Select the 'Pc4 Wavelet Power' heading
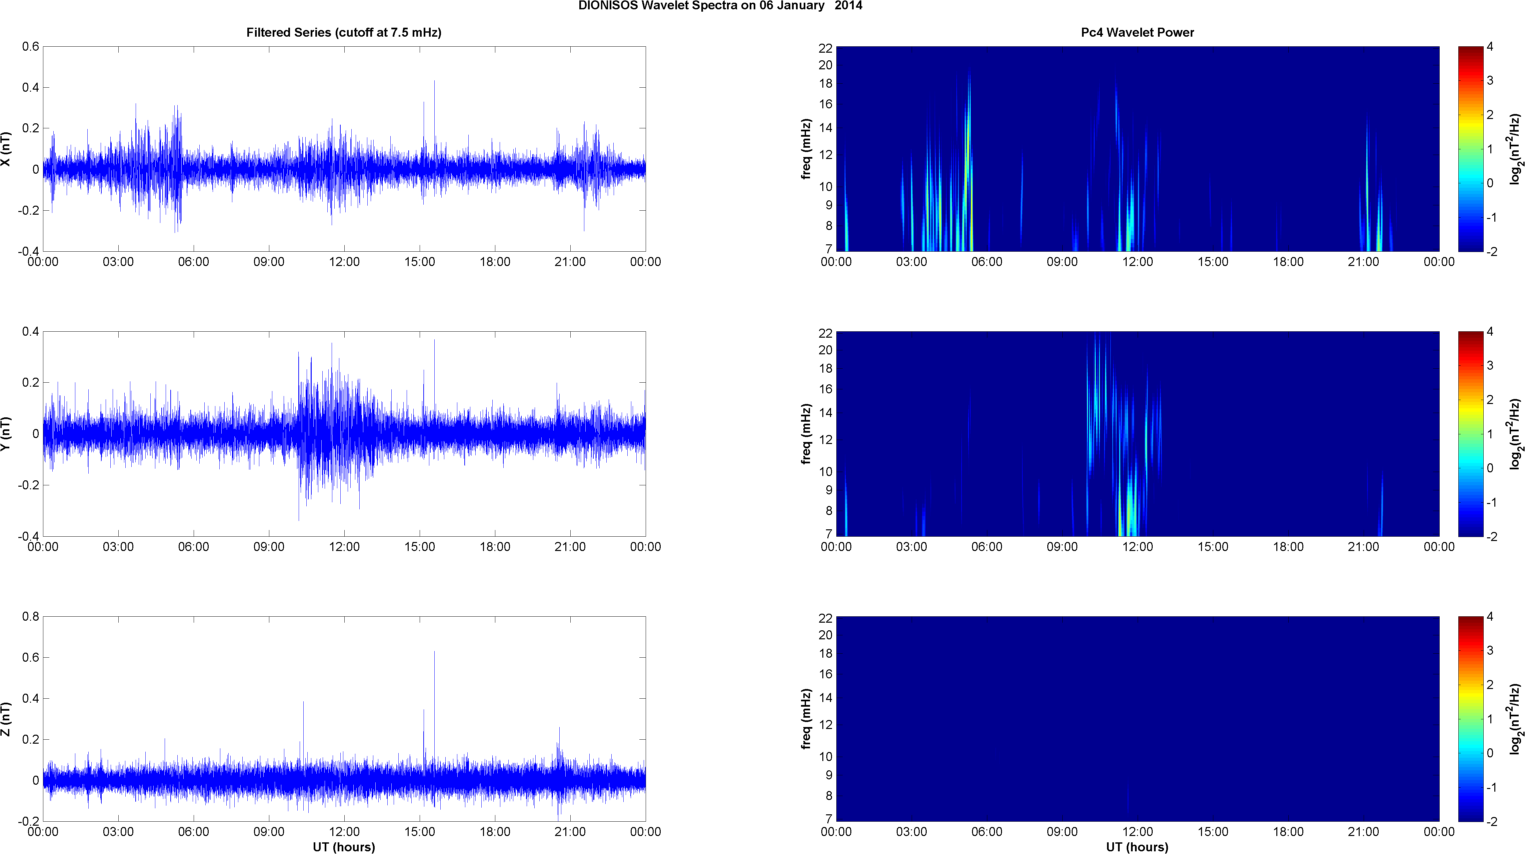The width and height of the screenshot is (1525, 854). [x=1137, y=33]
